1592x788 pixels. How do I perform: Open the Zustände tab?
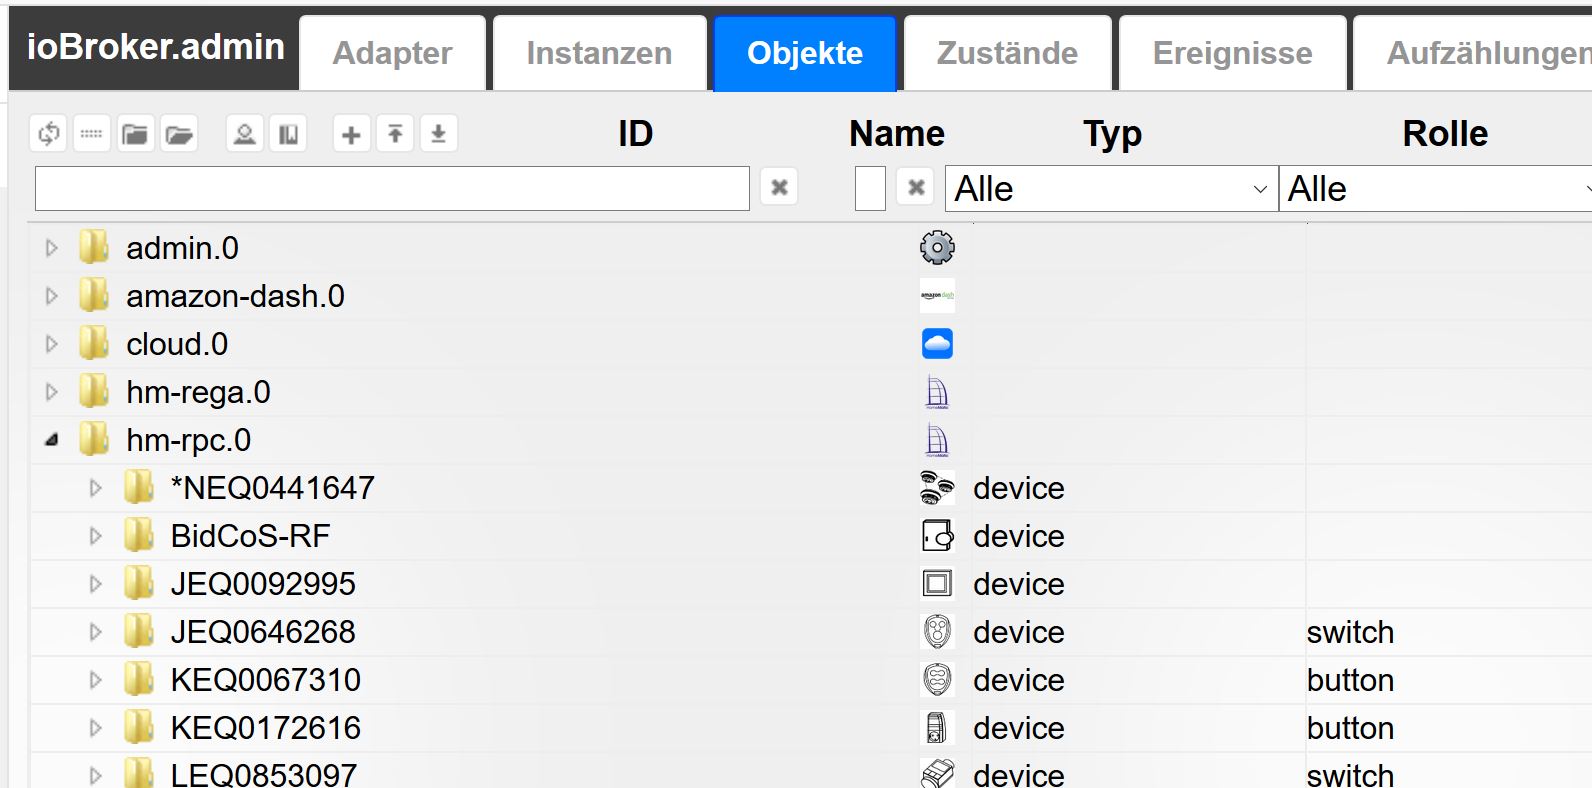click(x=1007, y=53)
